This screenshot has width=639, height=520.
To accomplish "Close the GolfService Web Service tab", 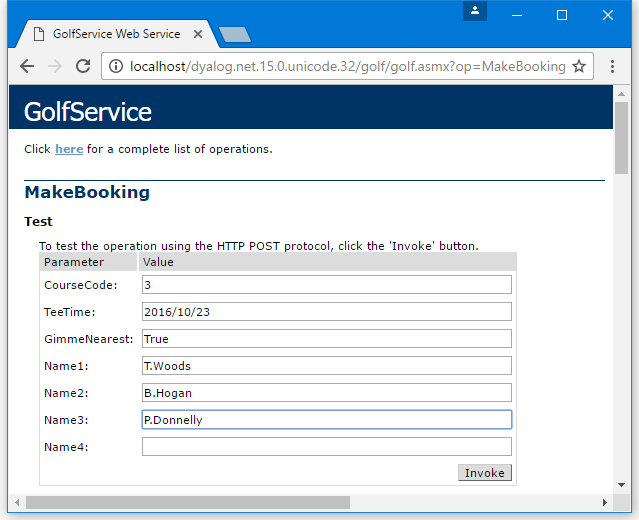I will (198, 34).
